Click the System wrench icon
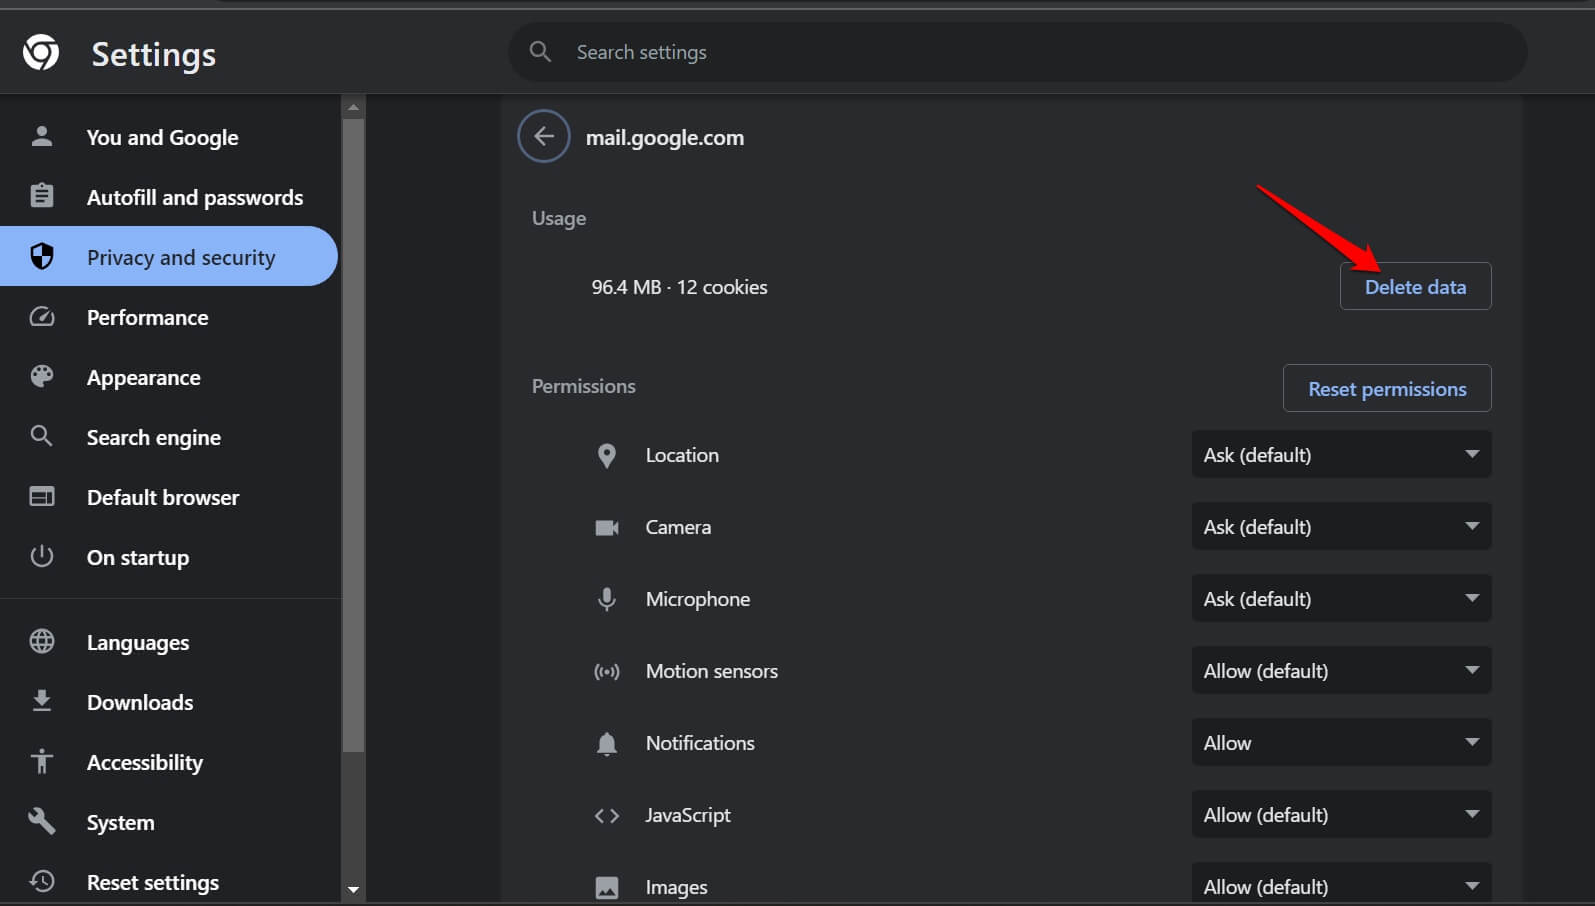1595x906 pixels. pyautogui.click(x=42, y=821)
